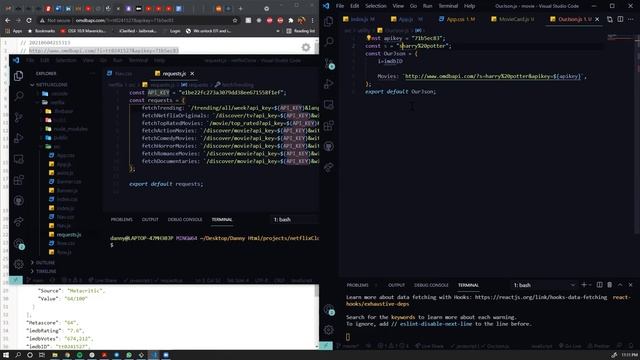Open Manage gear in the left VS Code window

pos(18,264)
